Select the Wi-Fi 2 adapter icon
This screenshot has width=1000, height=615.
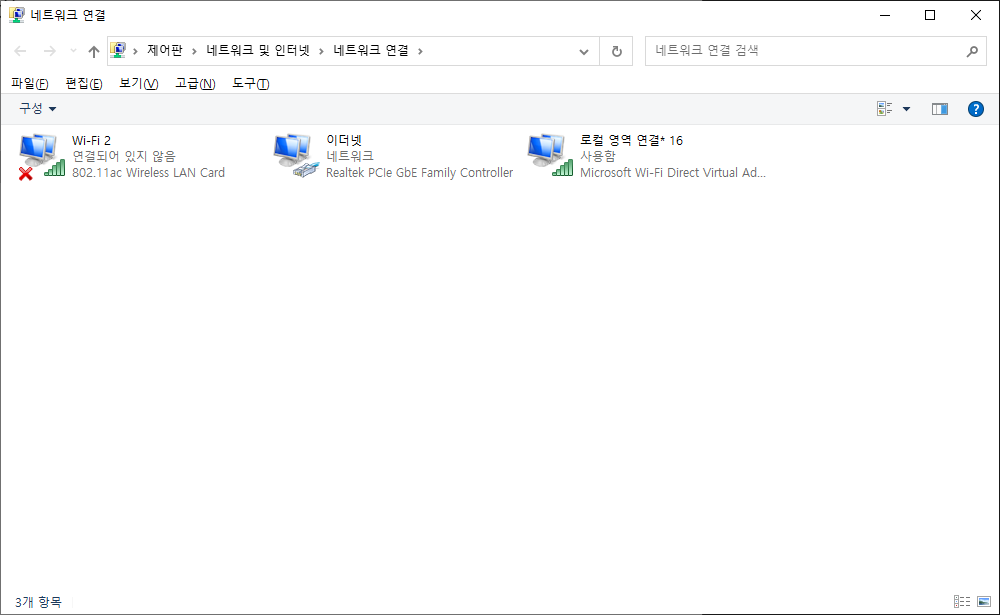point(42,156)
